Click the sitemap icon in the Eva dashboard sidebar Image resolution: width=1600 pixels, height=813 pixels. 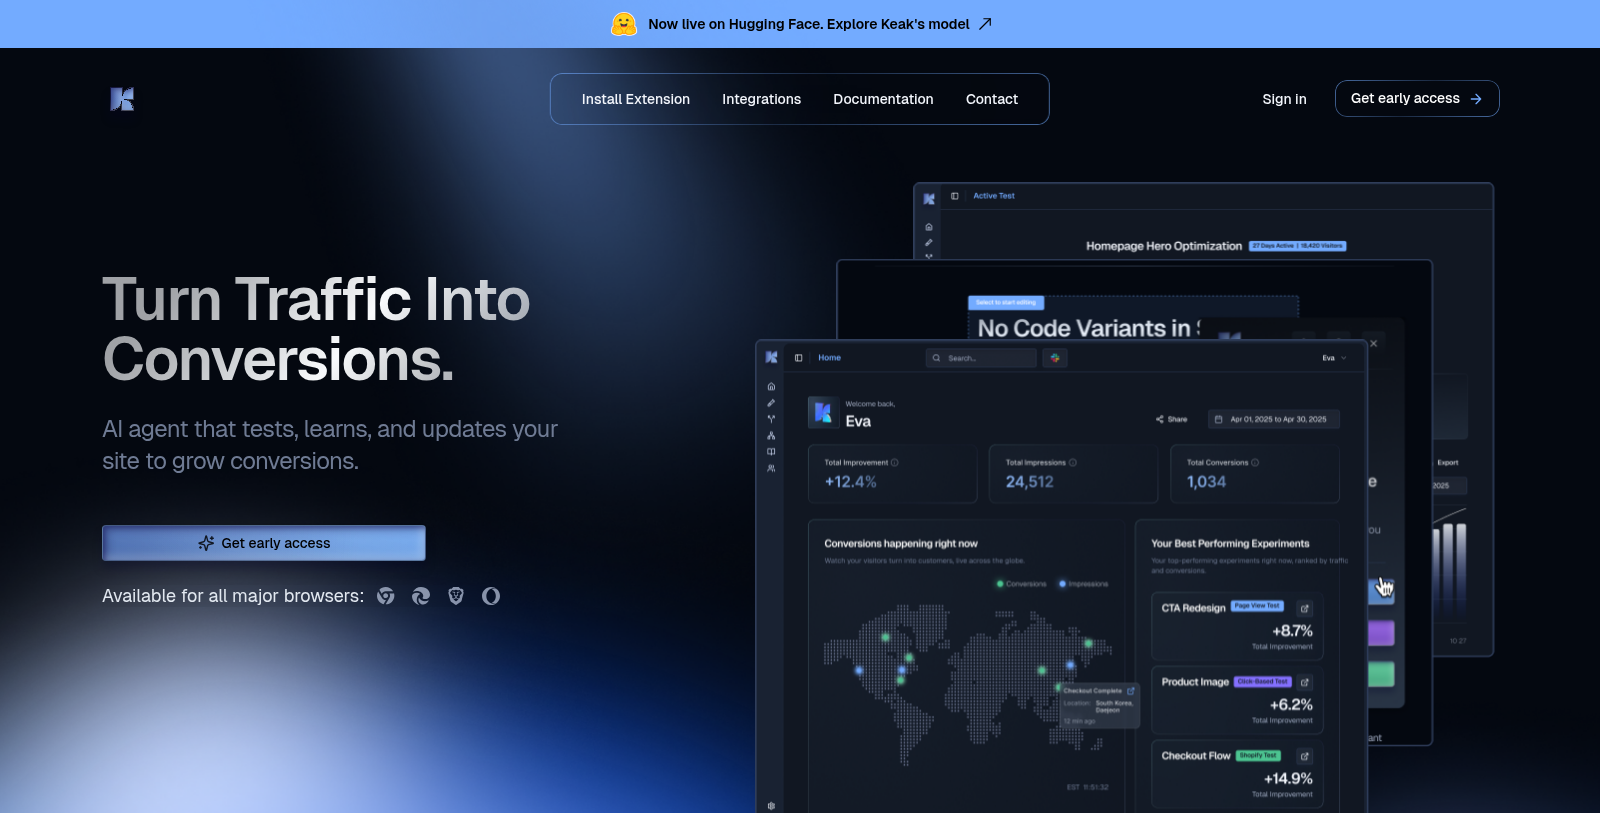point(771,435)
